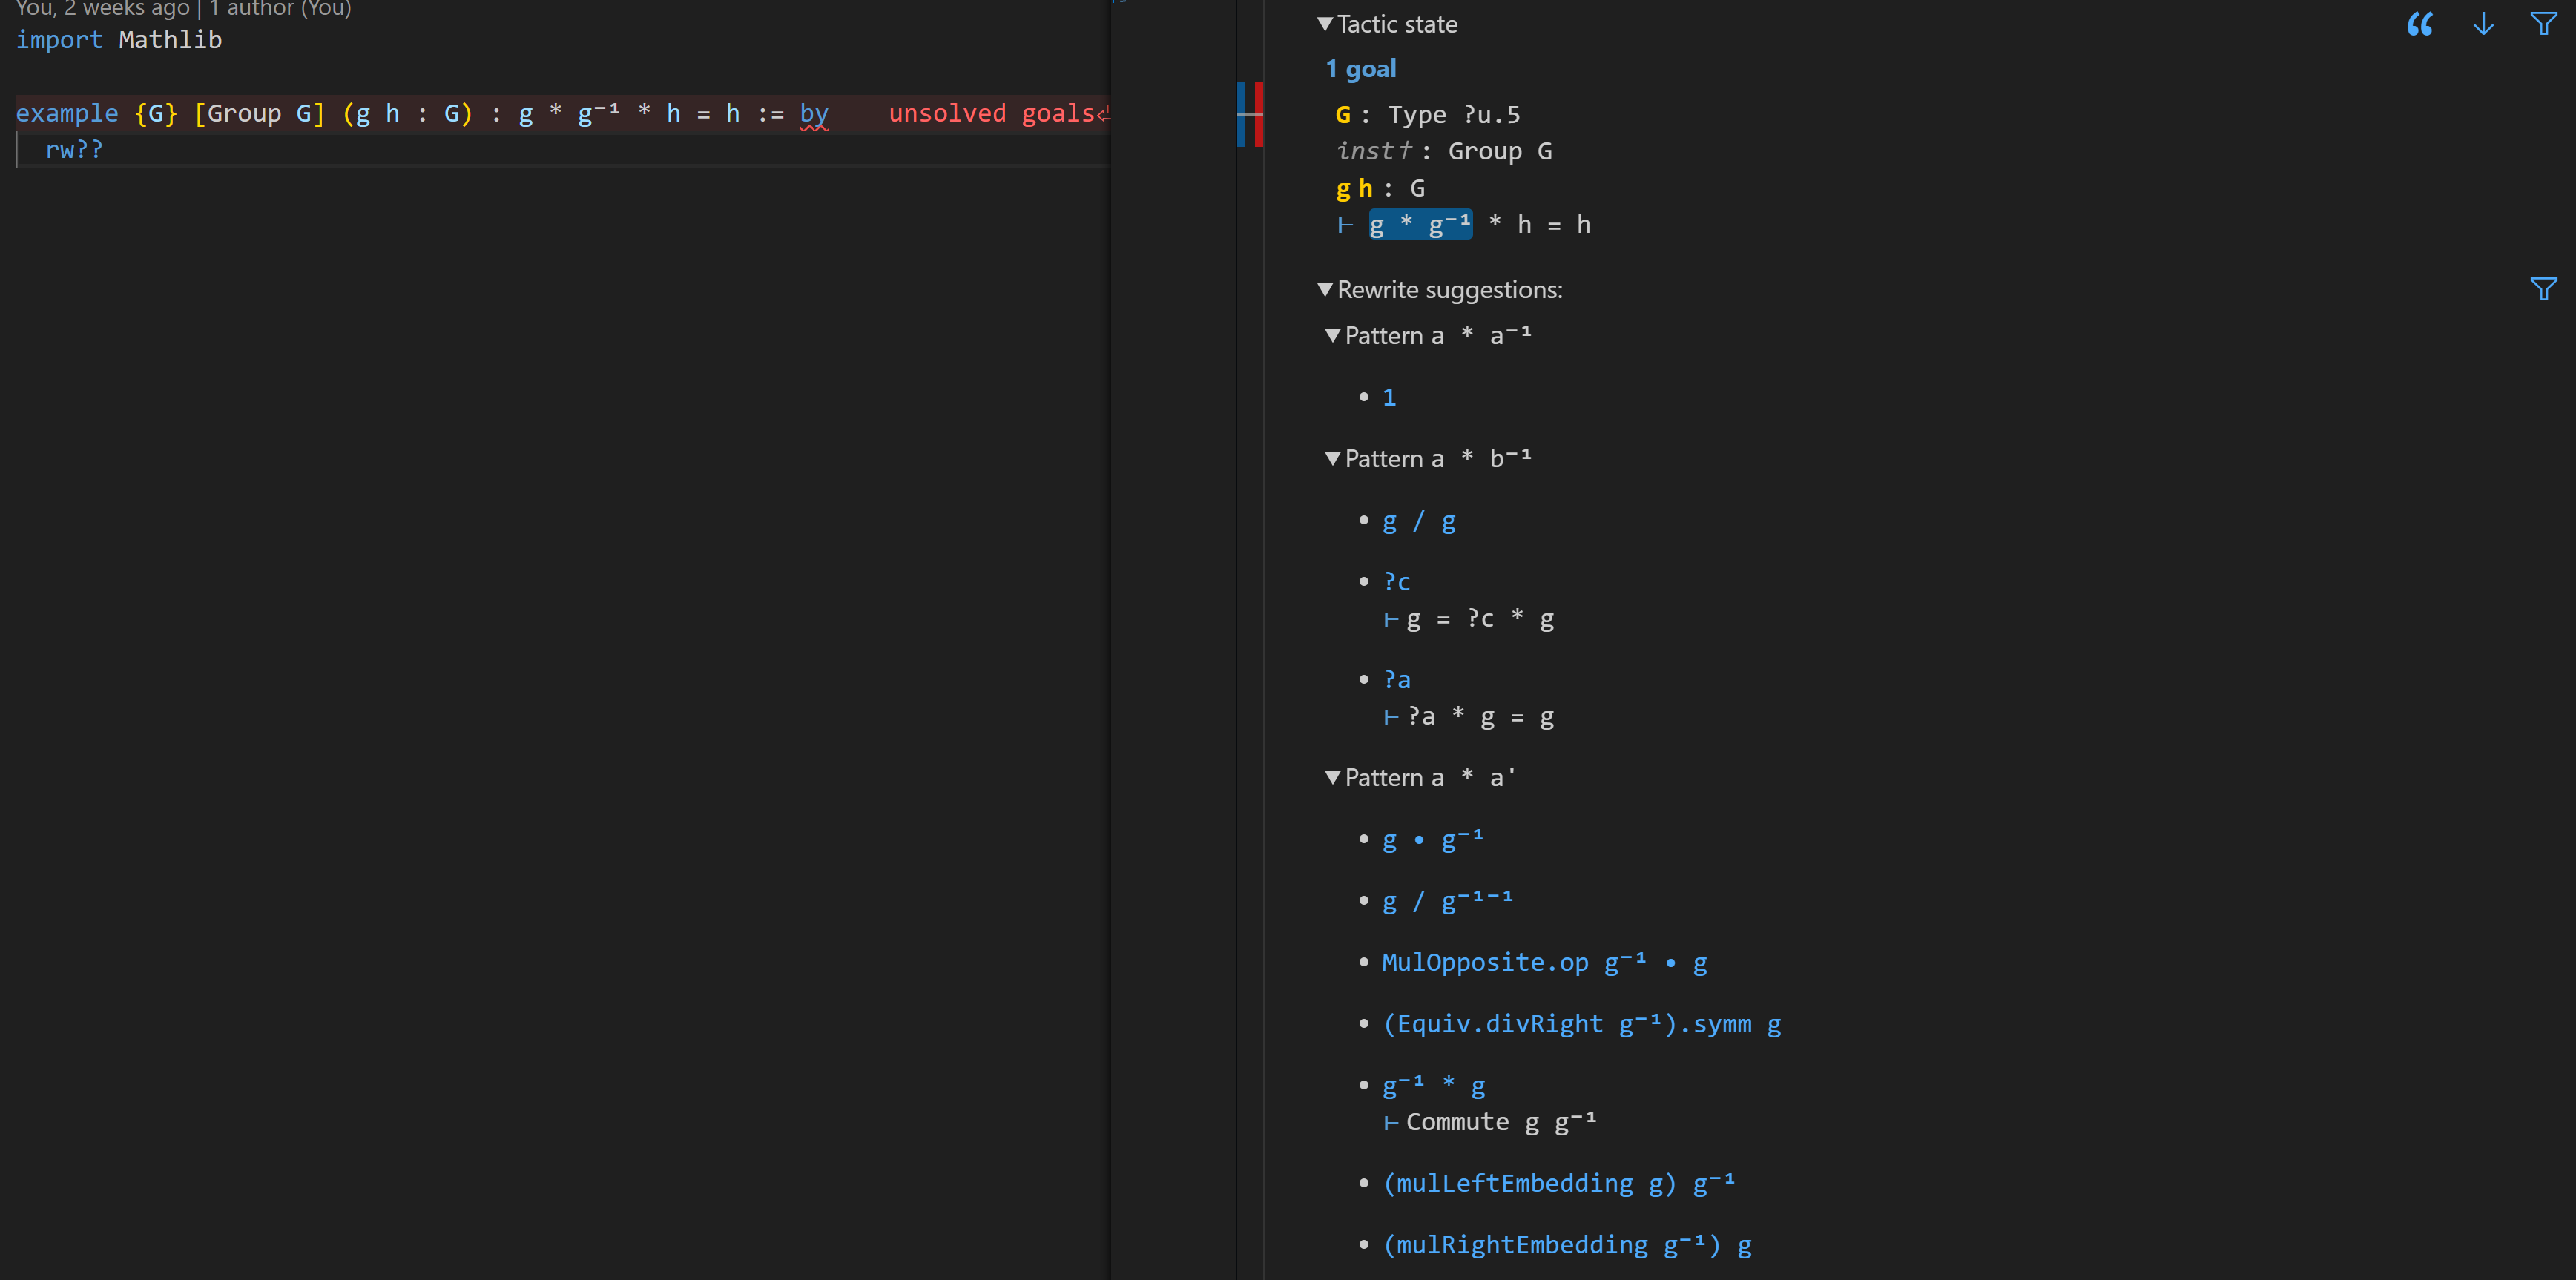Viewport: 2576px width, 1280px height.
Task: Click the filter icon beside Tactic state
Action: tap(2543, 24)
